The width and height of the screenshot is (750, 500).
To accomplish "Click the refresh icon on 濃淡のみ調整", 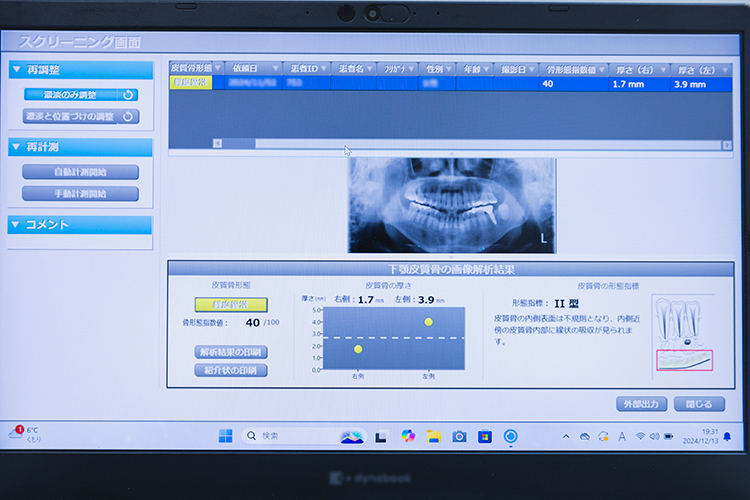I will pyautogui.click(x=127, y=95).
